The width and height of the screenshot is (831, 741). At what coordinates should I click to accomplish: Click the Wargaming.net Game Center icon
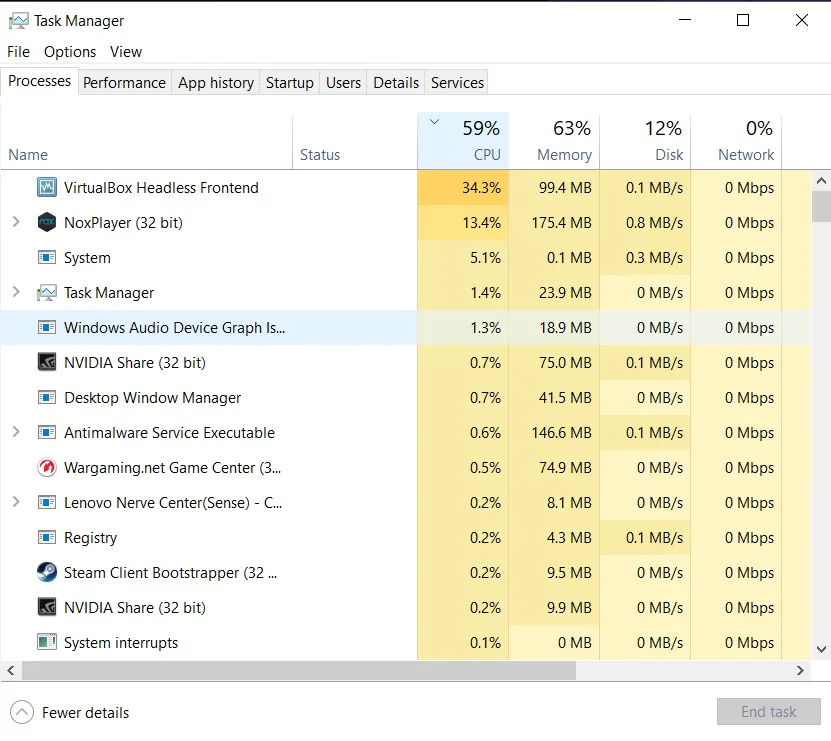click(x=47, y=467)
